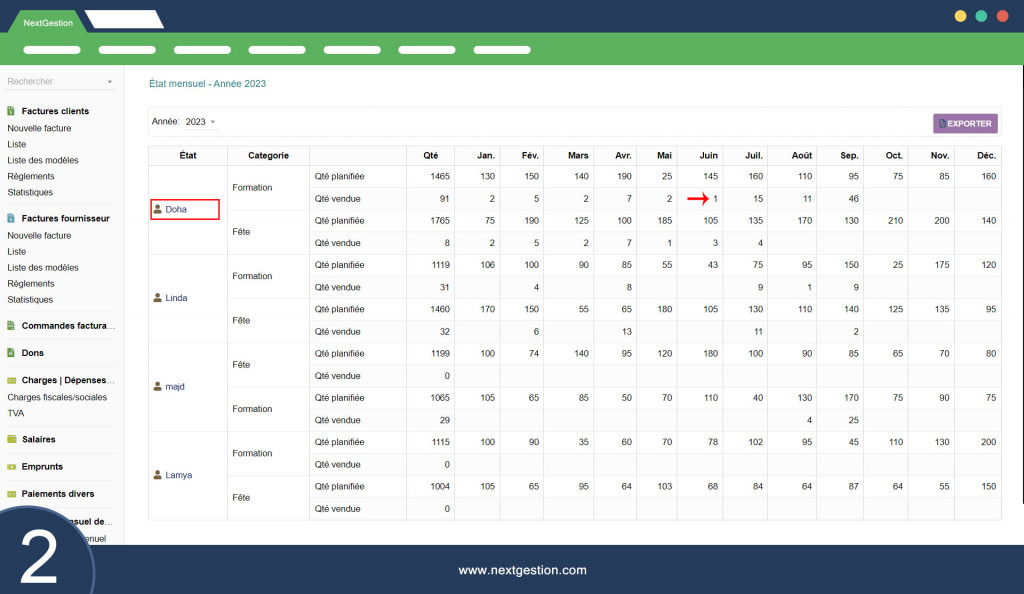Screen dimensions: 1024x594
Task: Click the Dons section icon
Action: click(11, 353)
